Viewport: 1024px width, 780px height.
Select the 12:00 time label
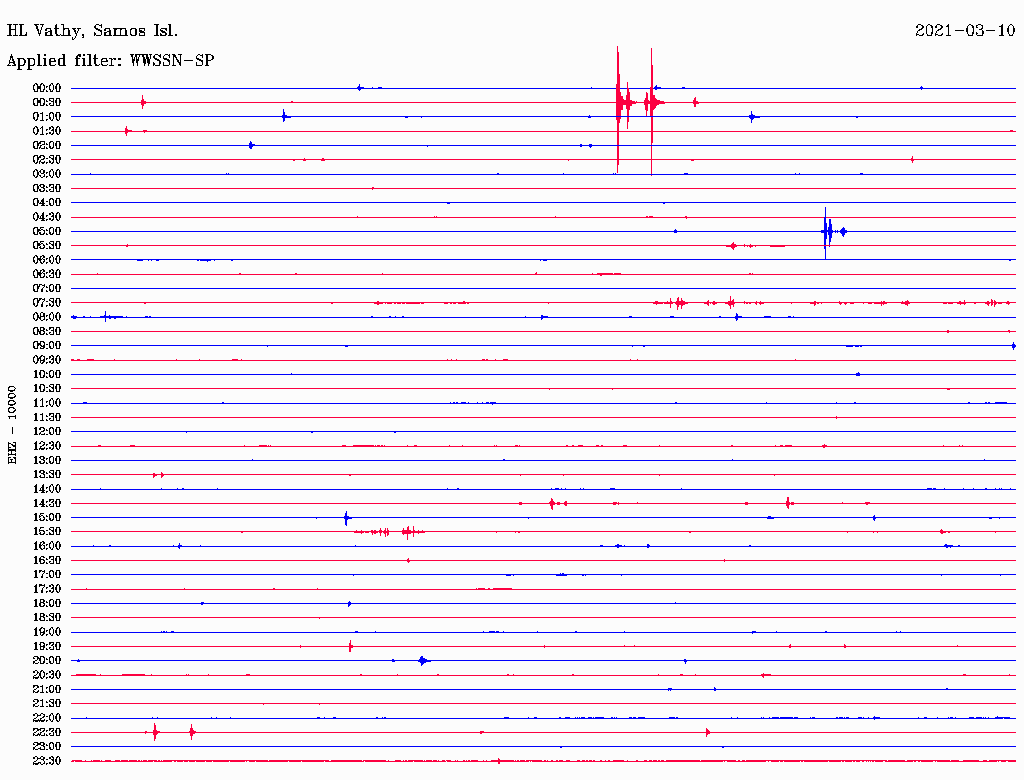coord(47,432)
